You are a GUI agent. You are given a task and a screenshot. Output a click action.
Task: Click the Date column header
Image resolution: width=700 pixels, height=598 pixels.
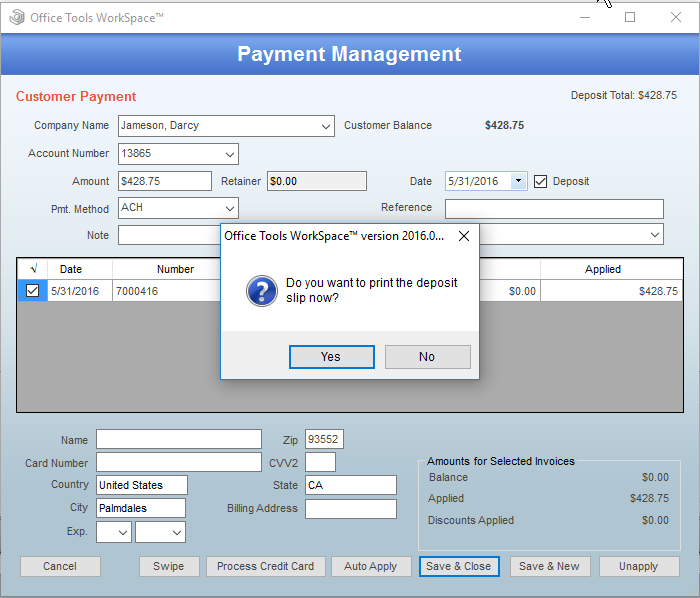tap(80, 269)
